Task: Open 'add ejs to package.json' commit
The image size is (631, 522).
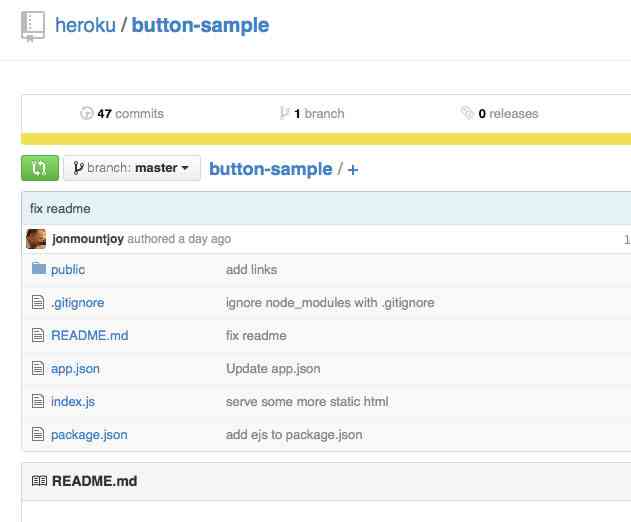Action: click(294, 435)
